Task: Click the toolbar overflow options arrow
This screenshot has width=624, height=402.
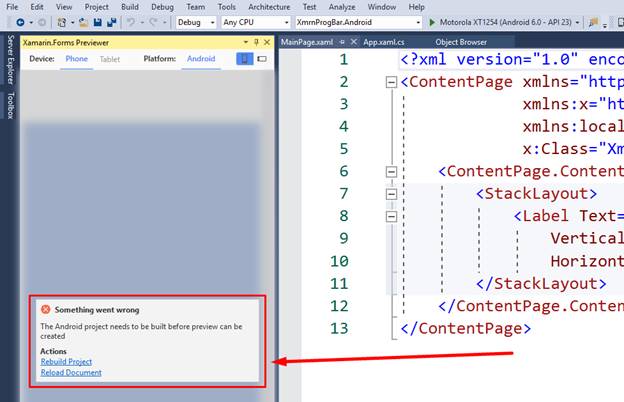Action: (x=604, y=25)
